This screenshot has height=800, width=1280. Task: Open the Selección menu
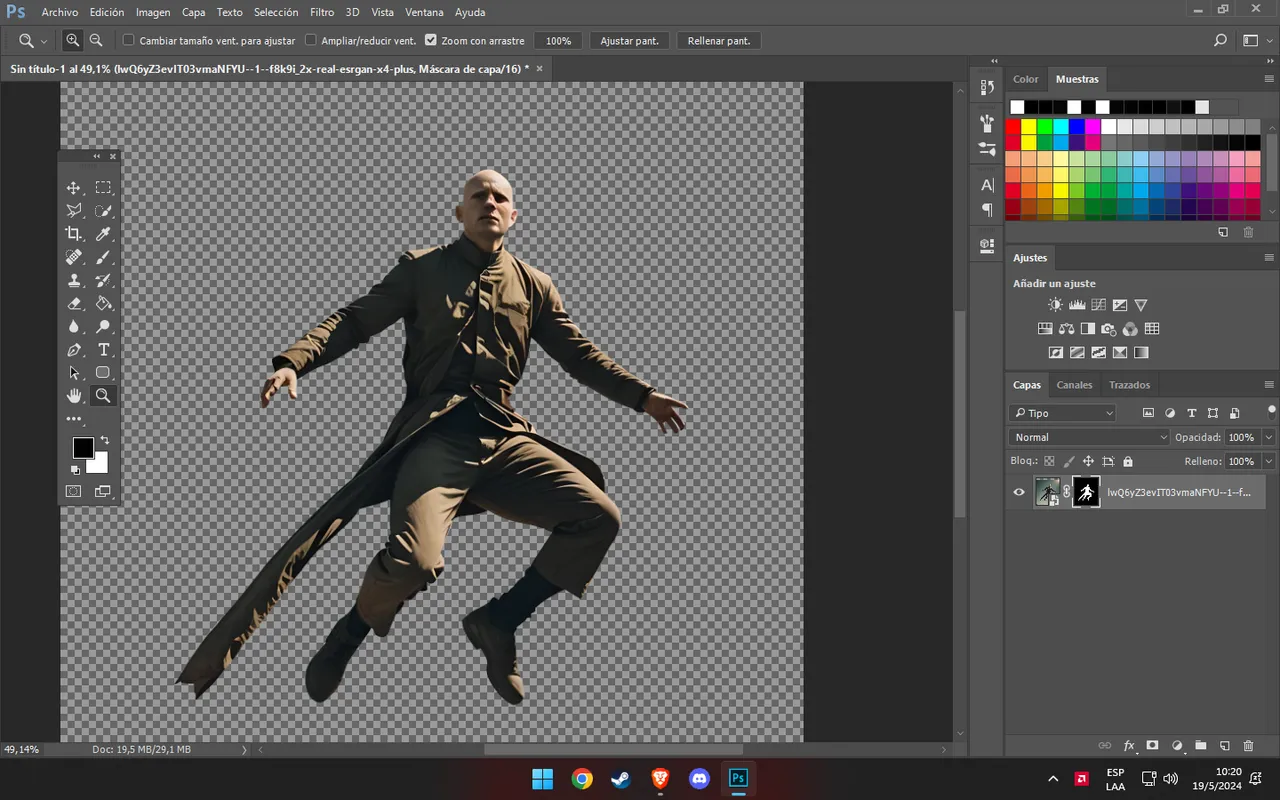point(276,12)
